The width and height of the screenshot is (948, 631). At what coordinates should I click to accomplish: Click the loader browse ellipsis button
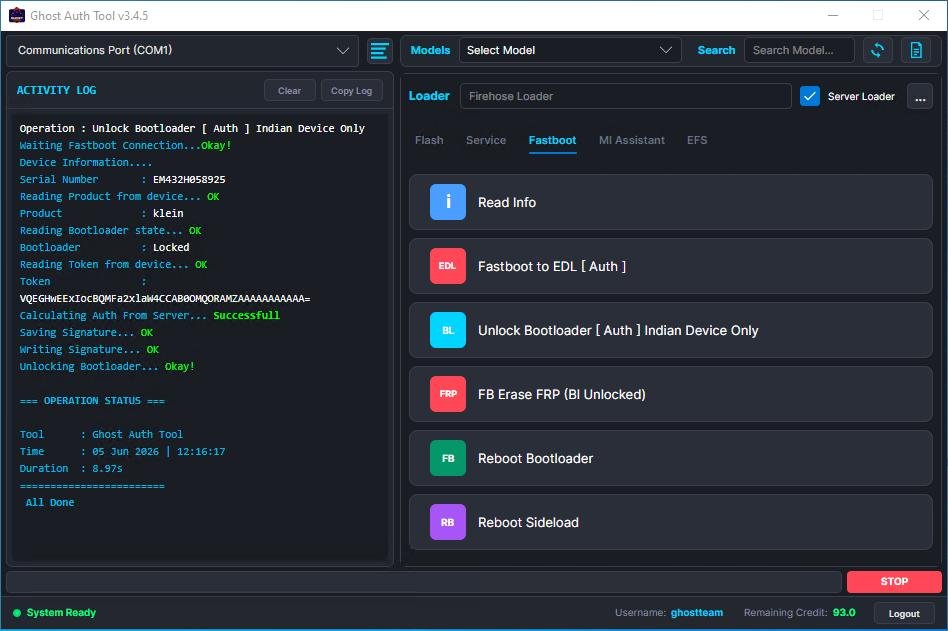point(920,97)
